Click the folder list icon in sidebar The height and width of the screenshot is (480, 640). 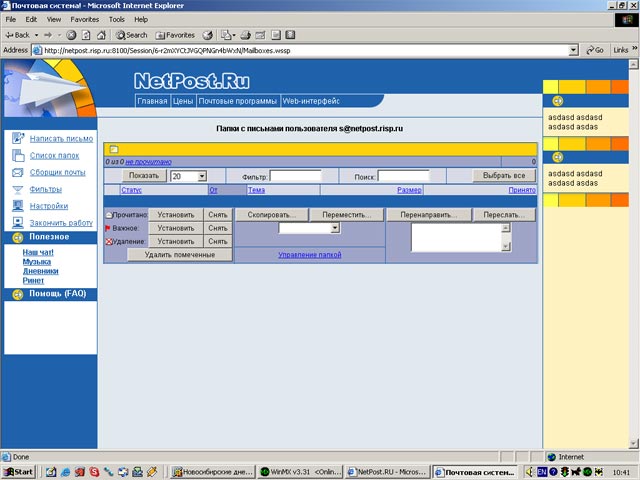[x=18, y=155]
